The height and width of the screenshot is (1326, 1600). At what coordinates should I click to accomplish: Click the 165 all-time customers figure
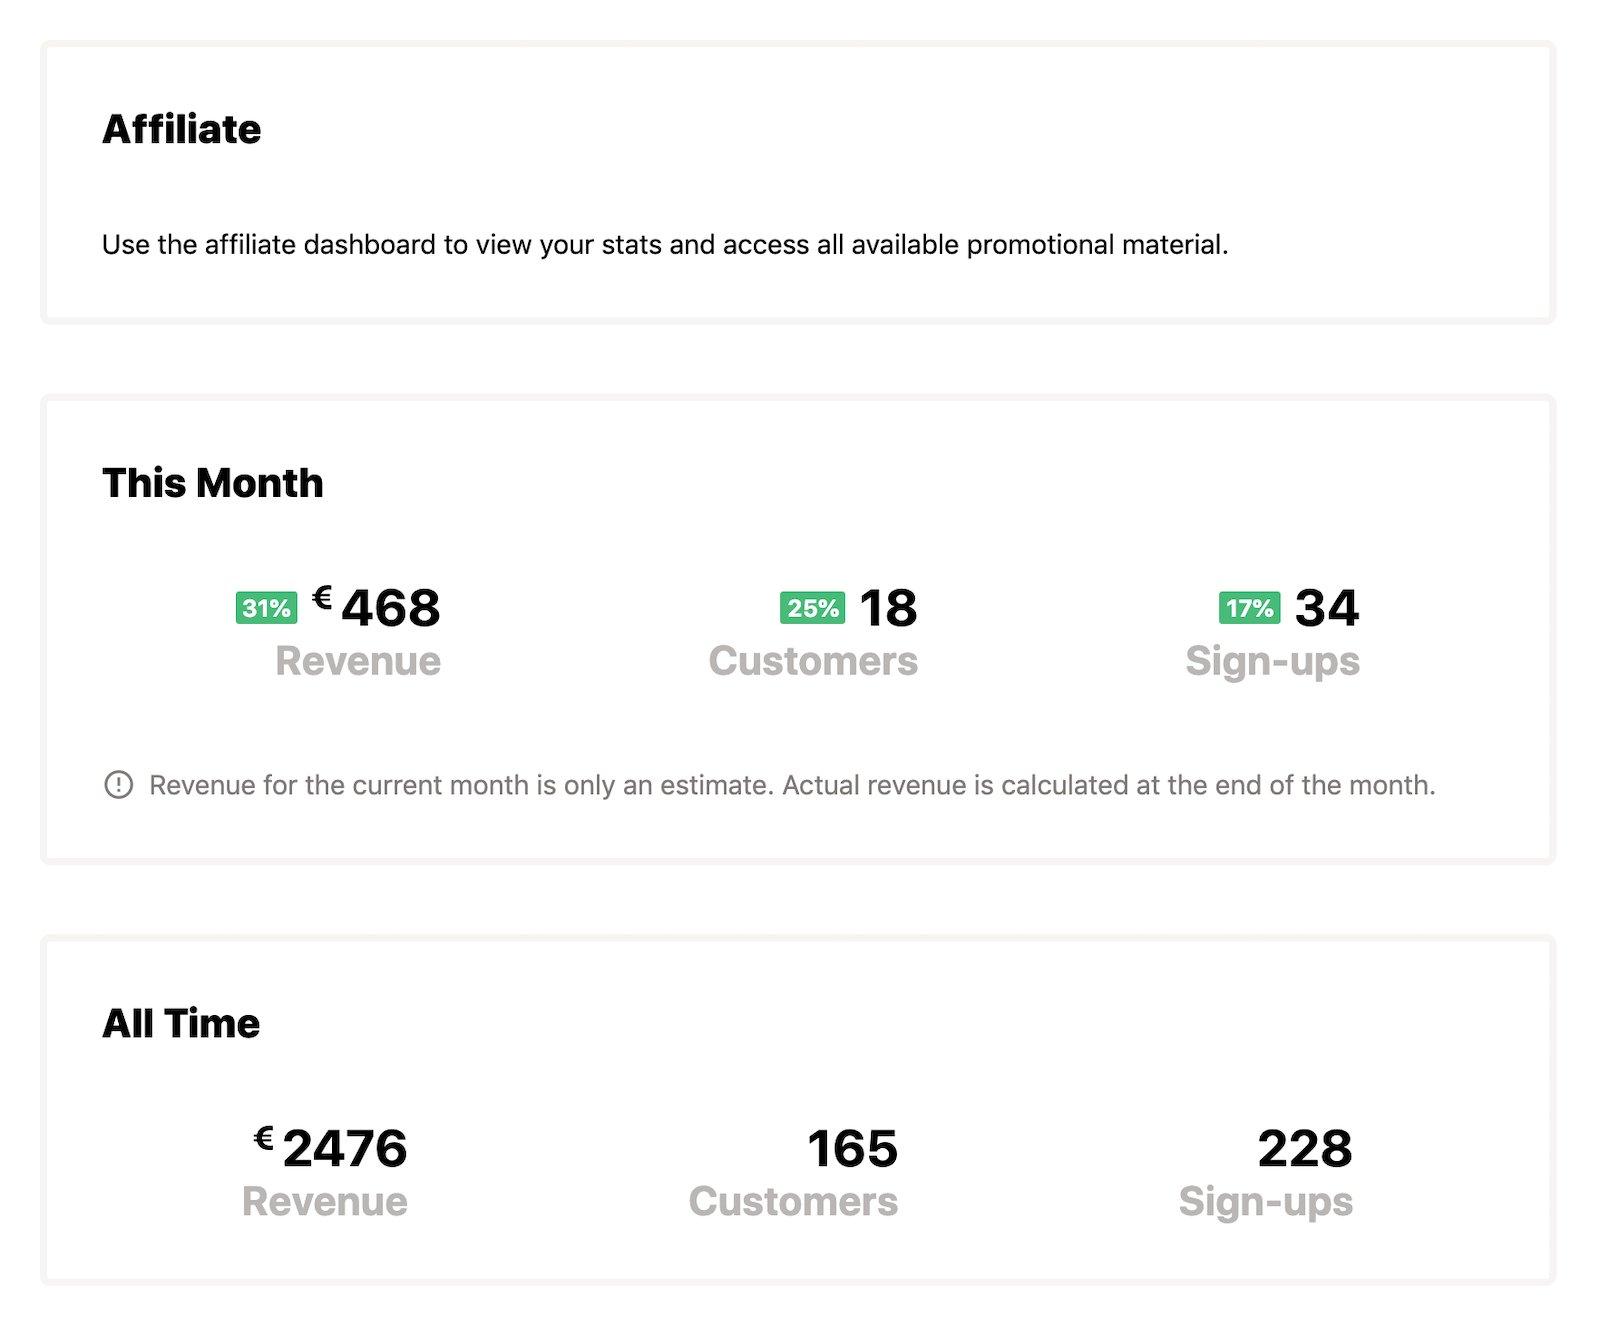[852, 1148]
